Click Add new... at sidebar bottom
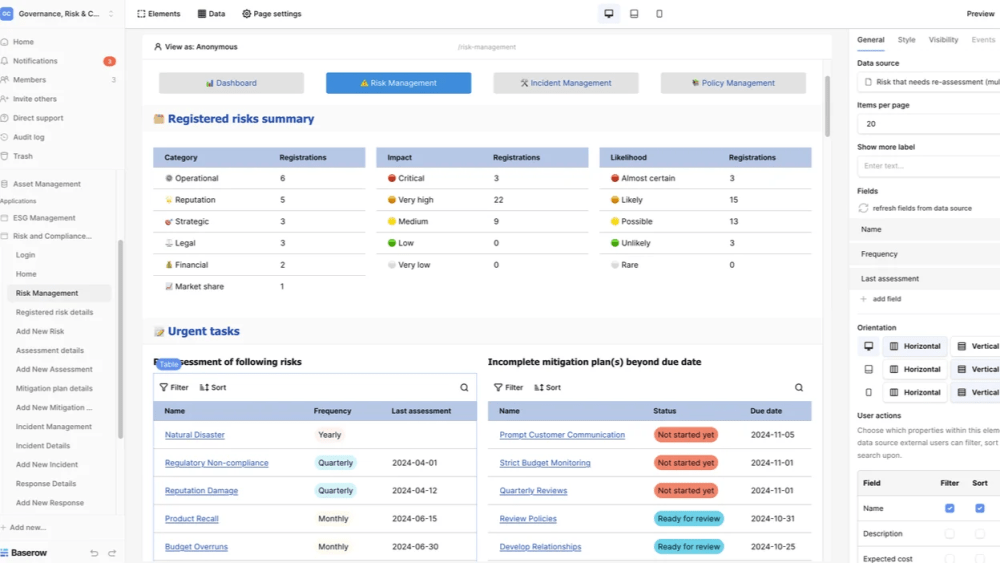The height and width of the screenshot is (563, 1000). click(24, 528)
